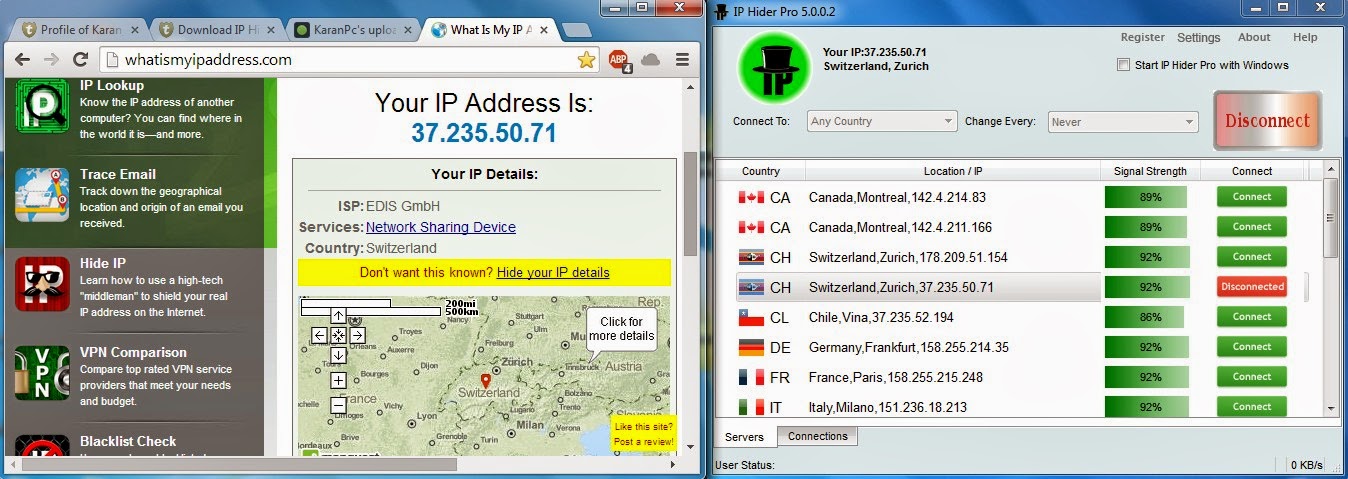Click the VPN Comparison sidebar icon

(x=42, y=373)
